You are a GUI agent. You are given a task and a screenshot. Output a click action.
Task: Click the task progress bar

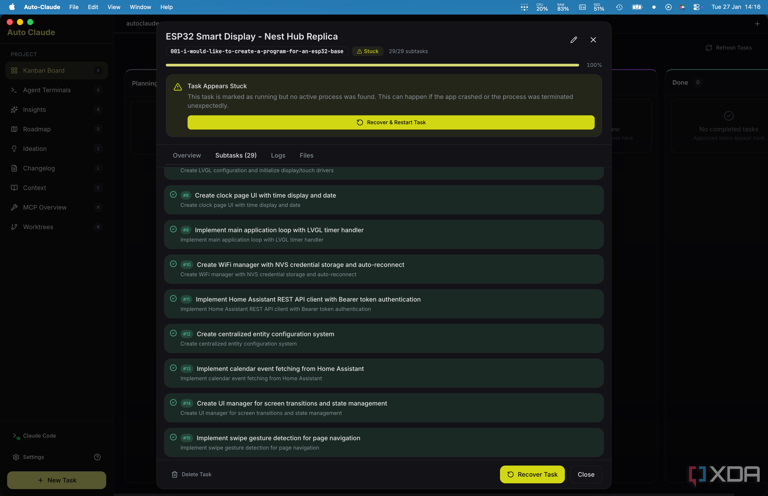[372, 65]
